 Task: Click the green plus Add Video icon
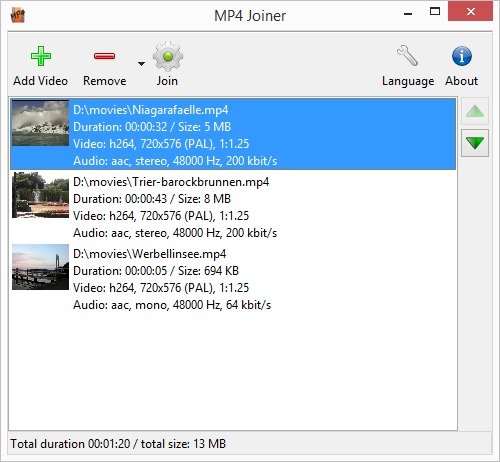[x=41, y=56]
